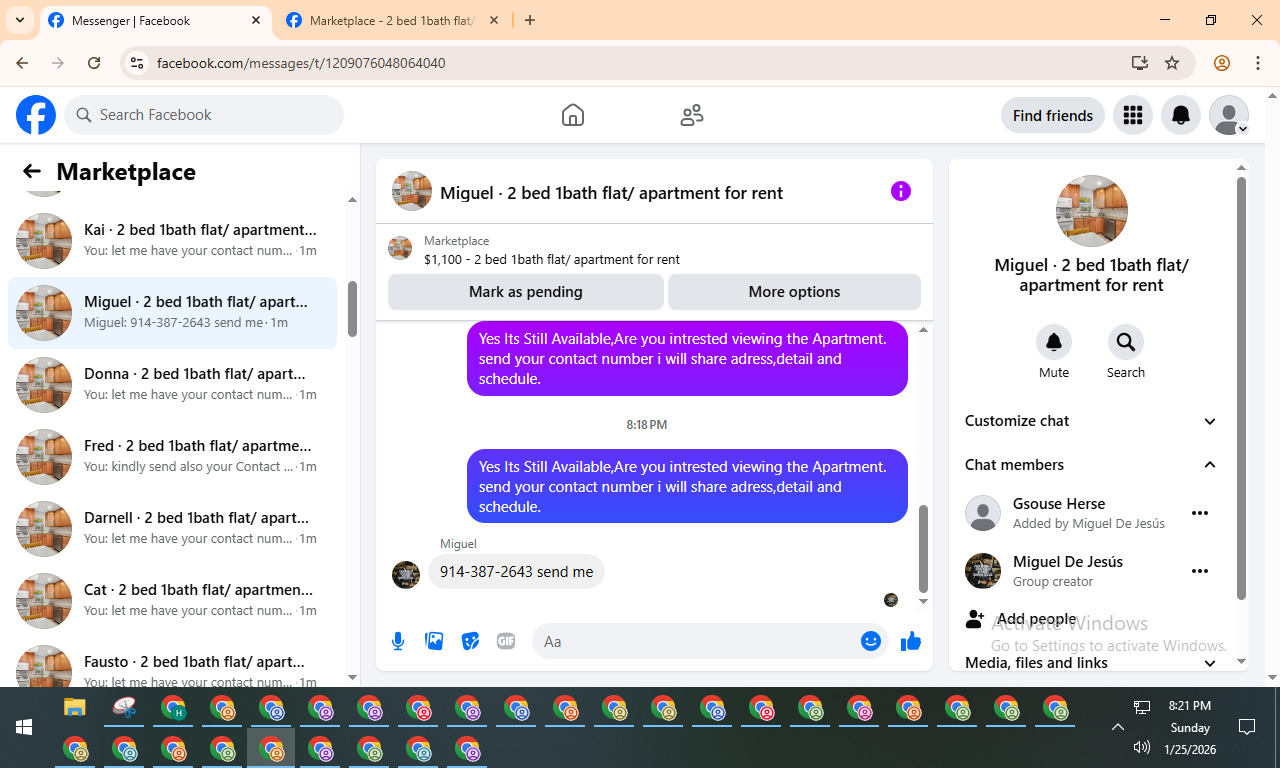1280x768 pixels.
Task: Open the Windows Start menu
Action: point(24,727)
